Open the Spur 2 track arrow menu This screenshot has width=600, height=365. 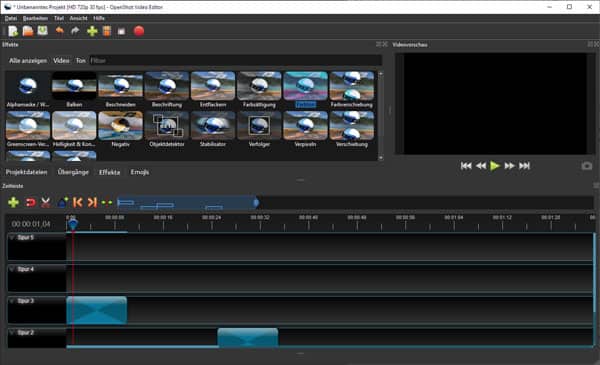point(12,332)
